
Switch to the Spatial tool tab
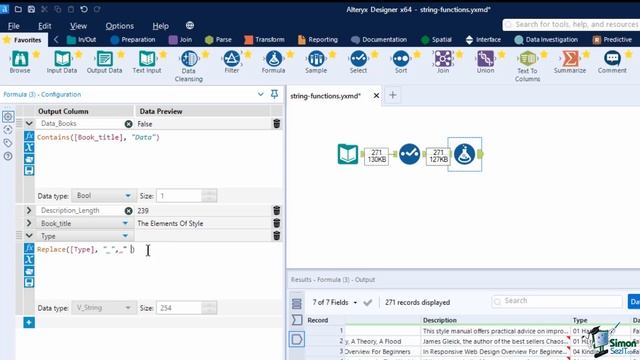click(436, 40)
